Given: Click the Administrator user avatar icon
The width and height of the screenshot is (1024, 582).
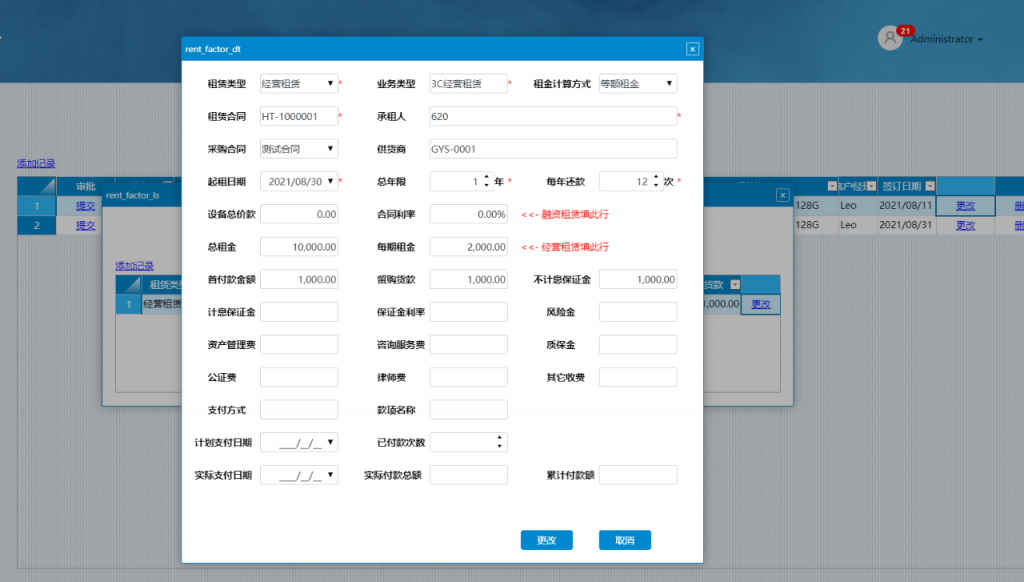Looking at the screenshot, I should (889, 39).
